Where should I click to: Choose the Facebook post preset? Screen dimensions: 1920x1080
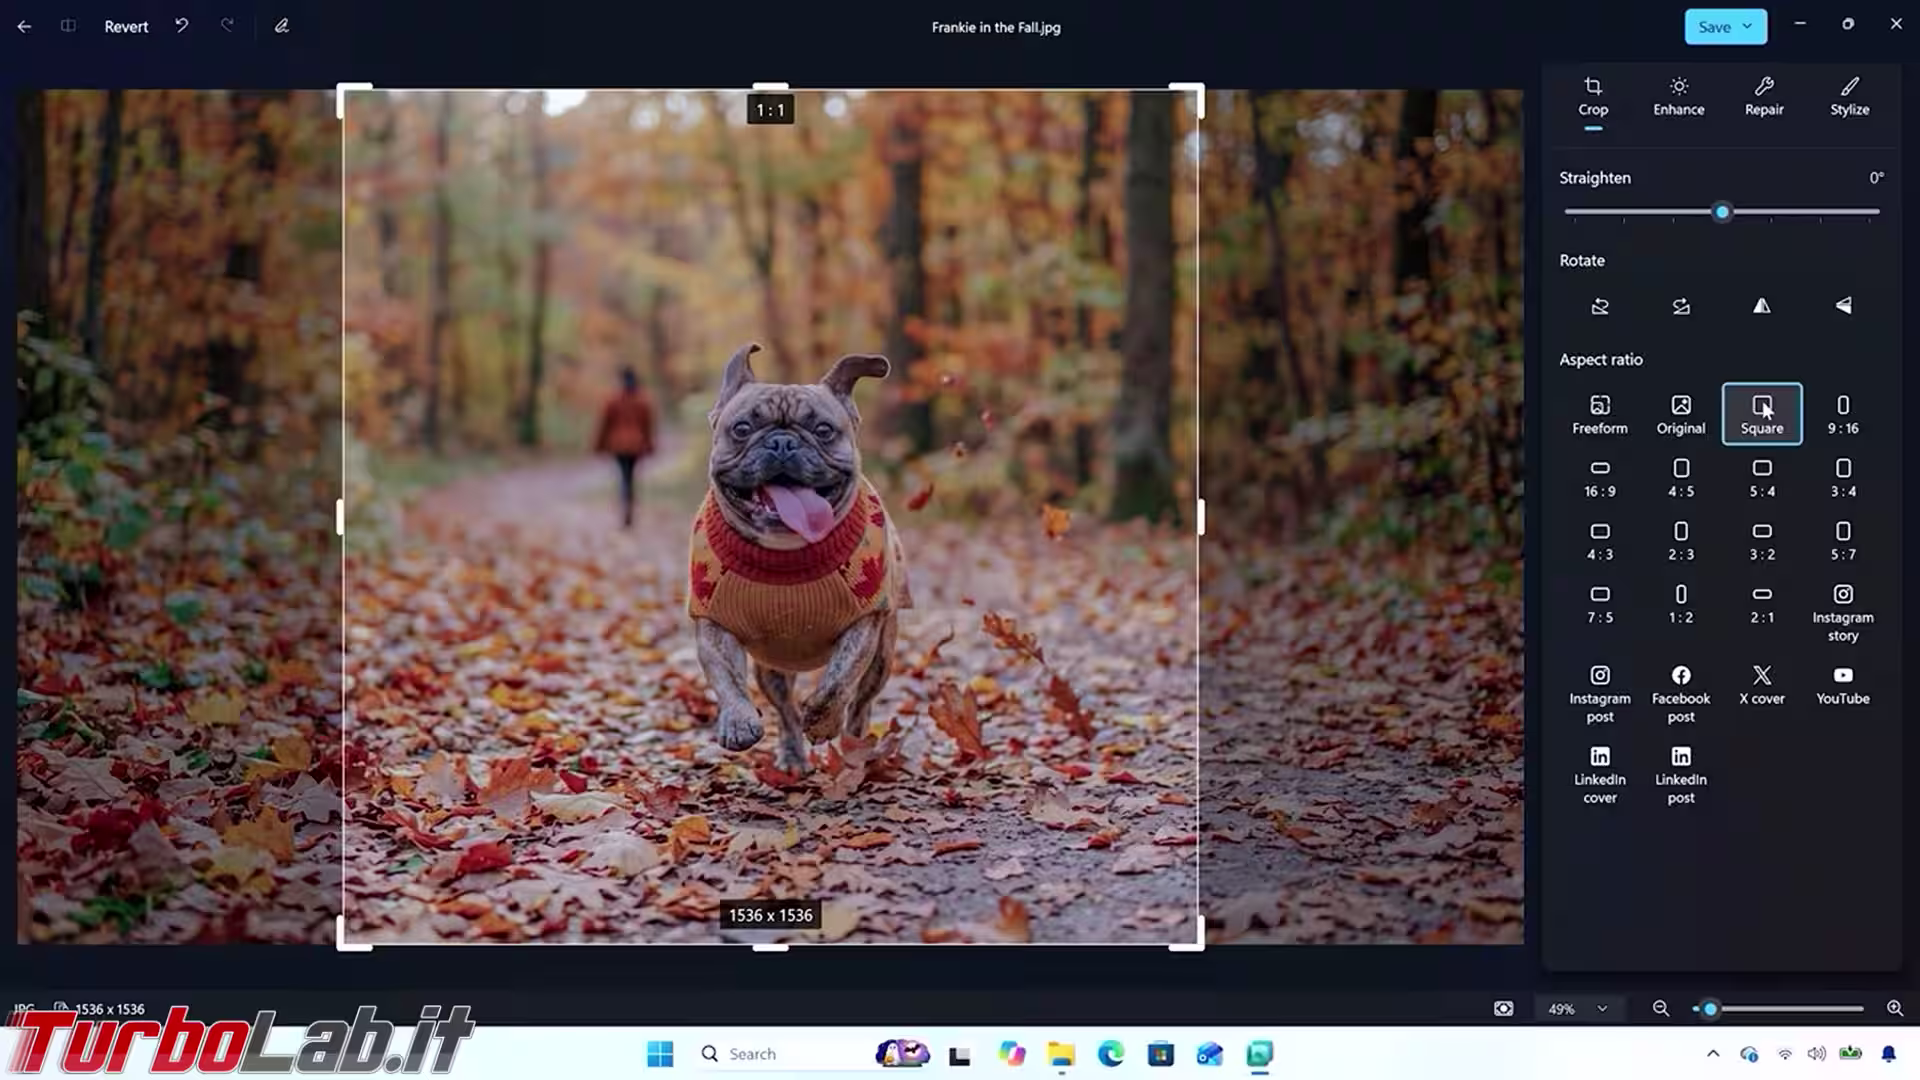point(1681,693)
